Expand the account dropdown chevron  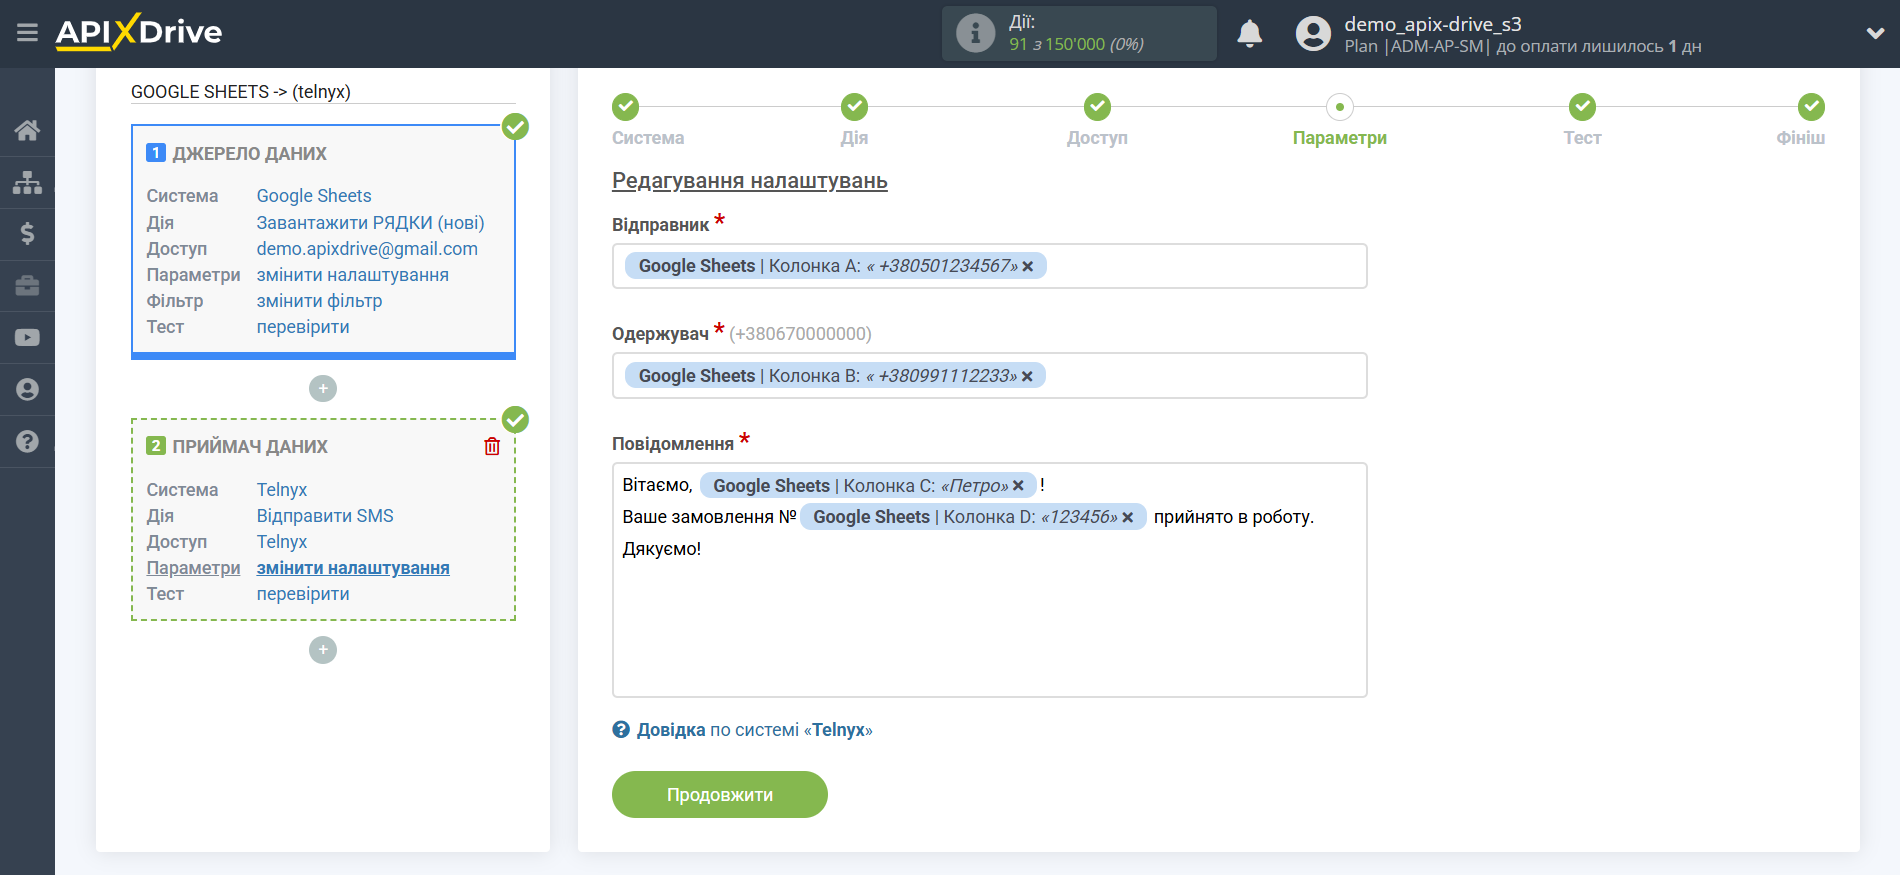[1875, 34]
